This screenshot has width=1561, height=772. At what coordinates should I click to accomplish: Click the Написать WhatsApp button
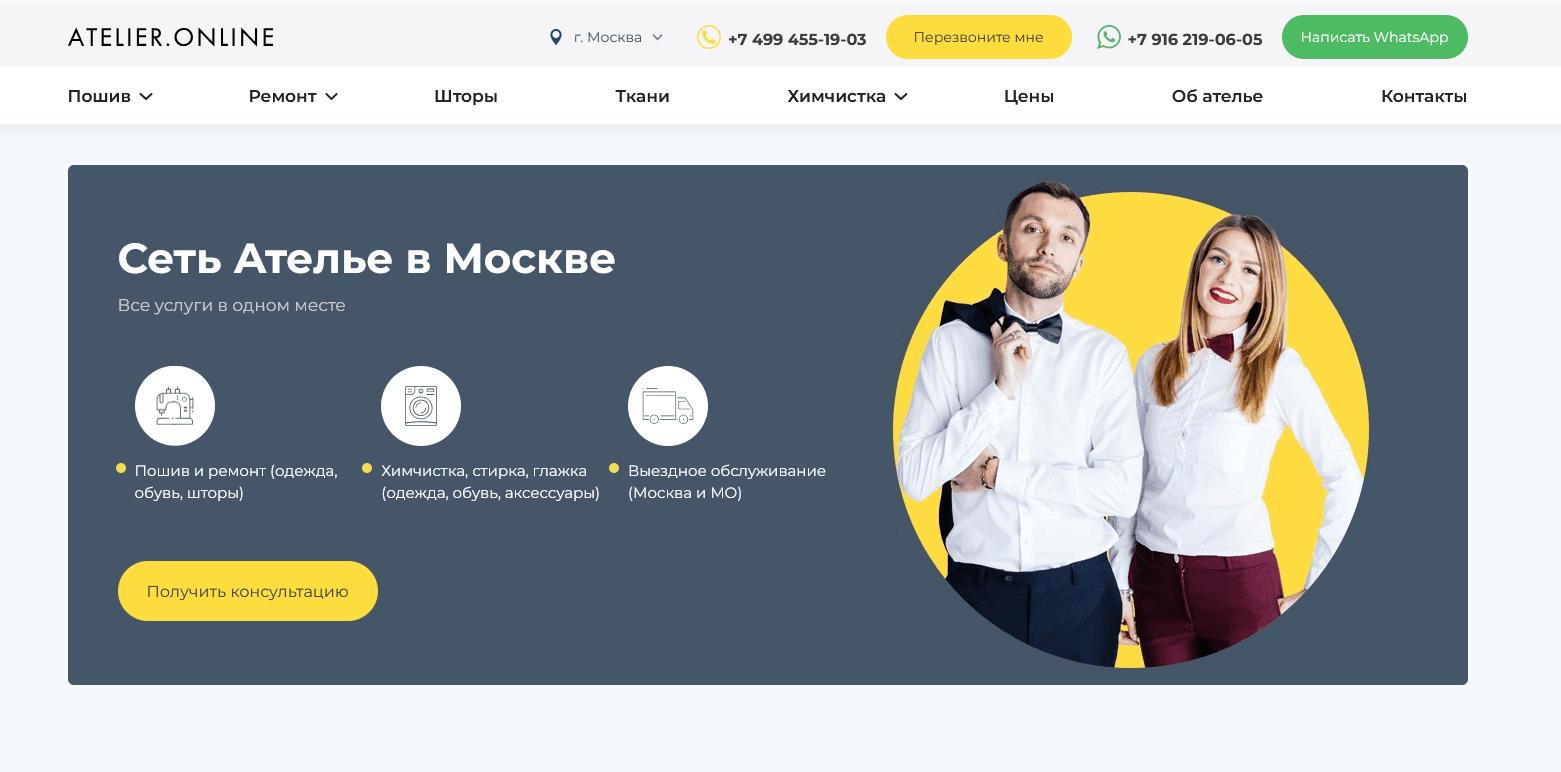pos(1375,37)
